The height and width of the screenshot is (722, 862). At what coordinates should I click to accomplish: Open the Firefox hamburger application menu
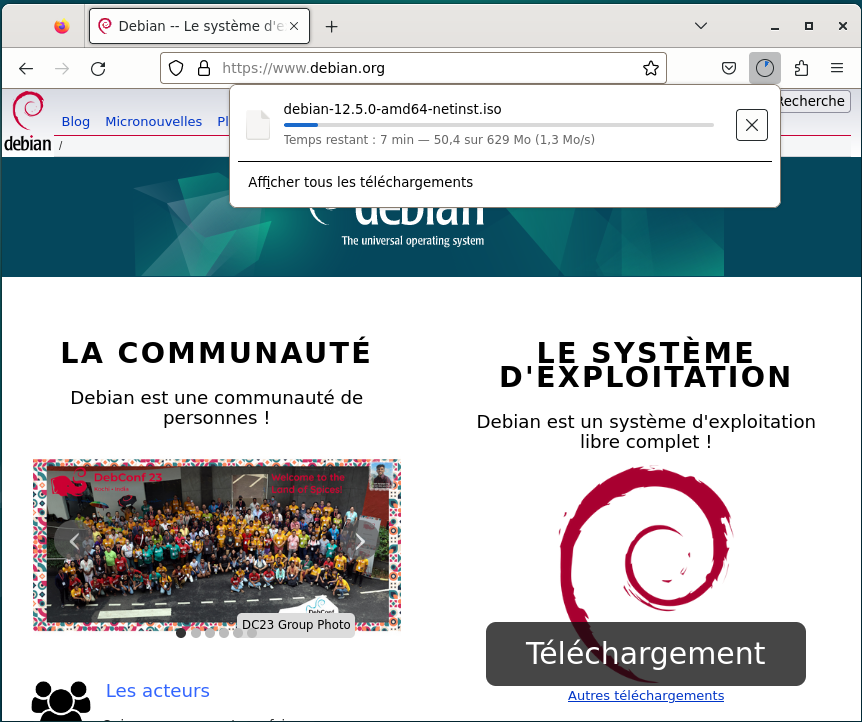coord(837,68)
